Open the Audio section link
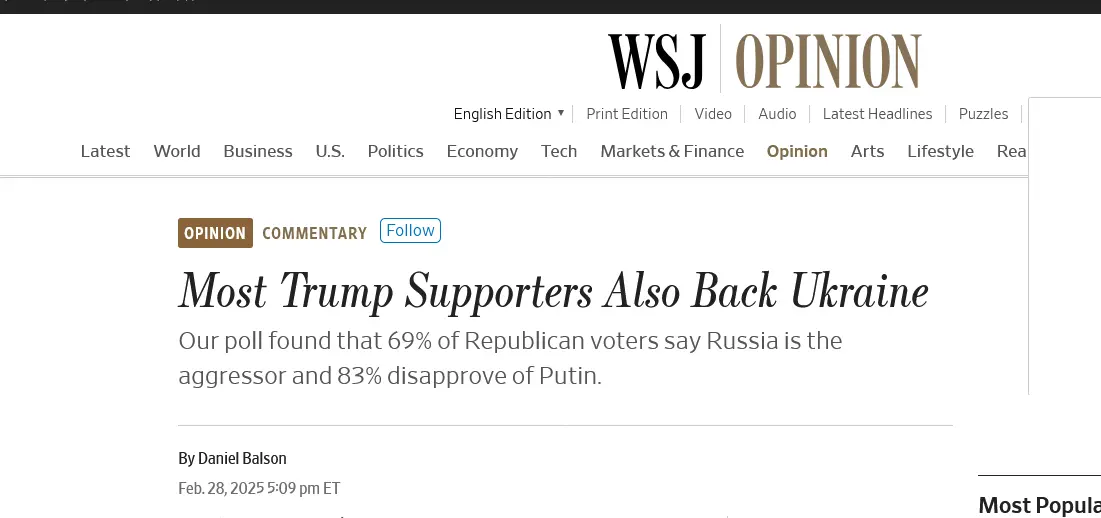 (x=777, y=114)
